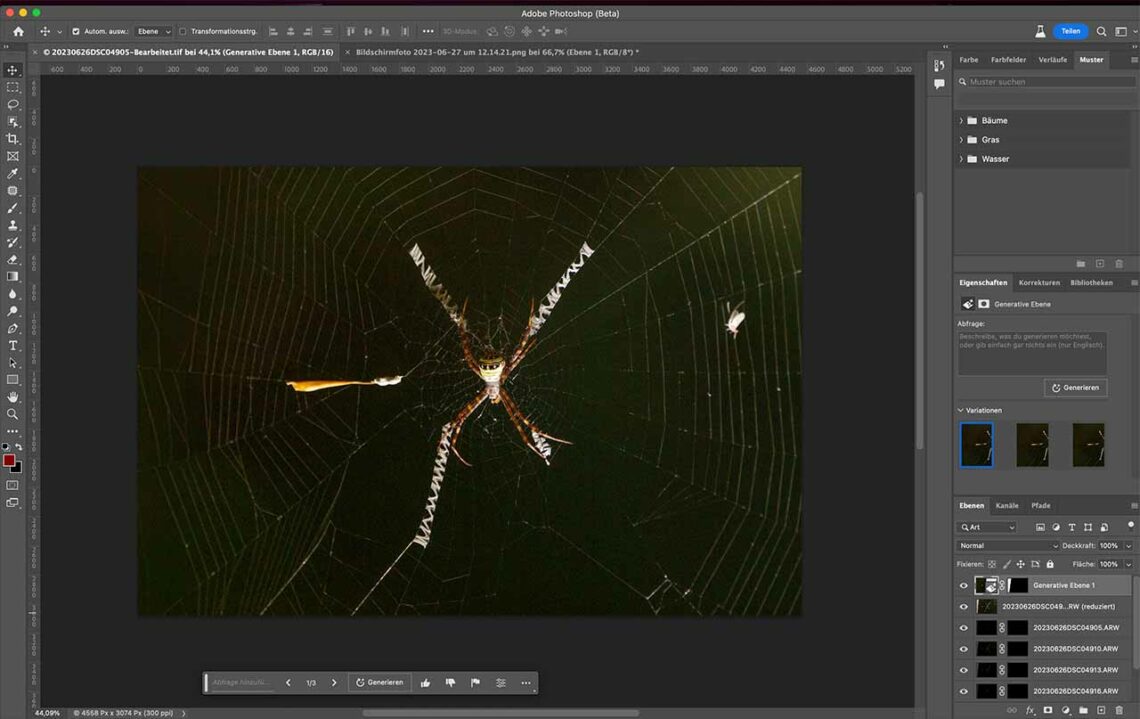Switch to the Kanäle tab

(x=1006, y=506)
